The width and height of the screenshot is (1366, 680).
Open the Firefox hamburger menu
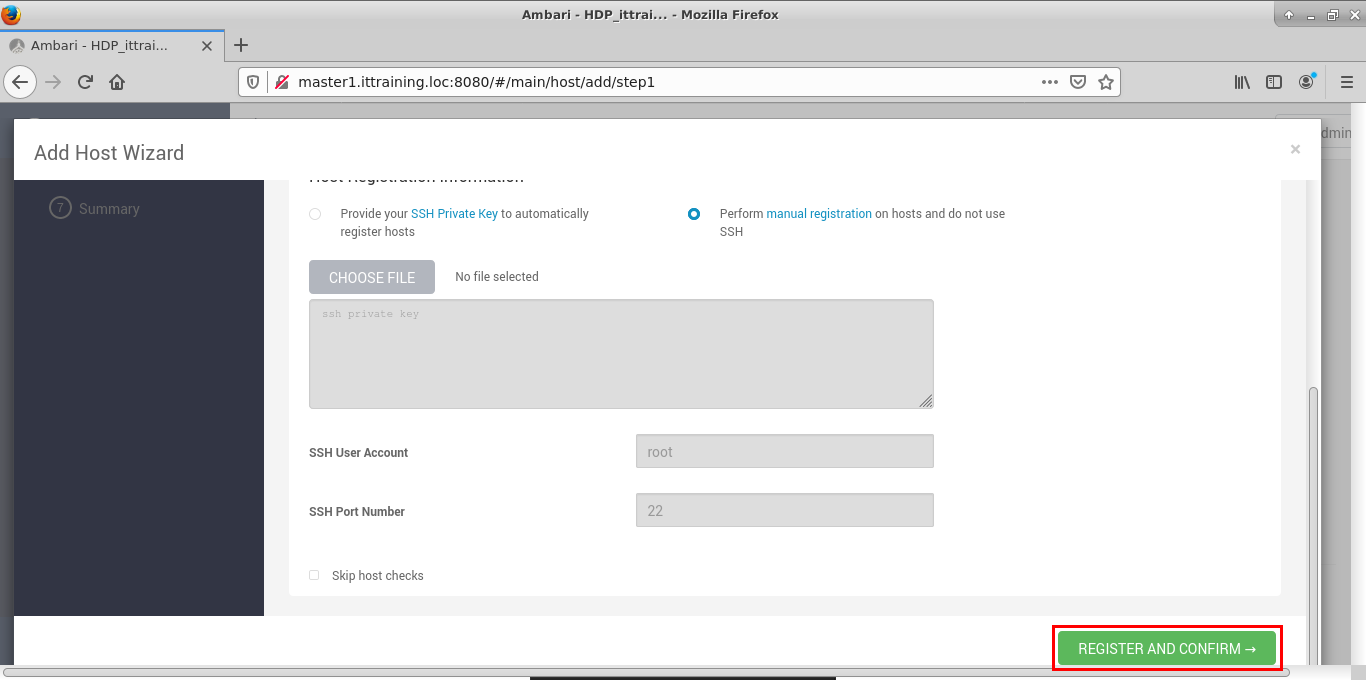(x=1346, y=82)
